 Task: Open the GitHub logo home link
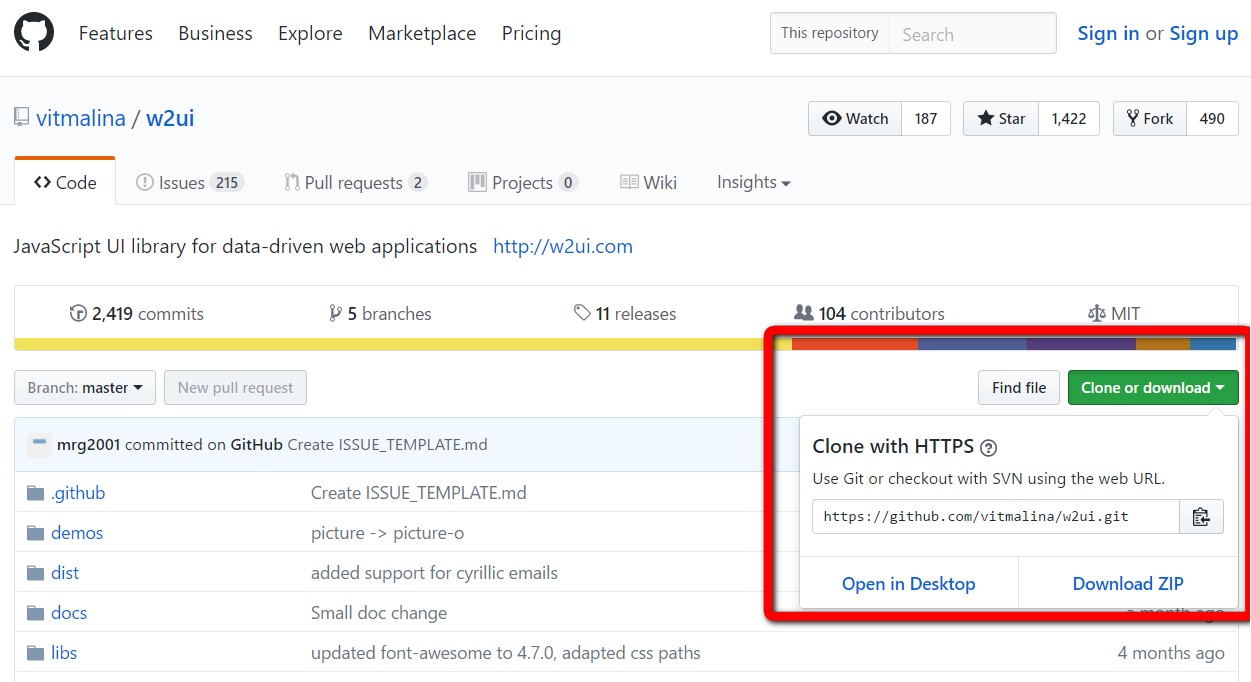(x=35, y=33)
